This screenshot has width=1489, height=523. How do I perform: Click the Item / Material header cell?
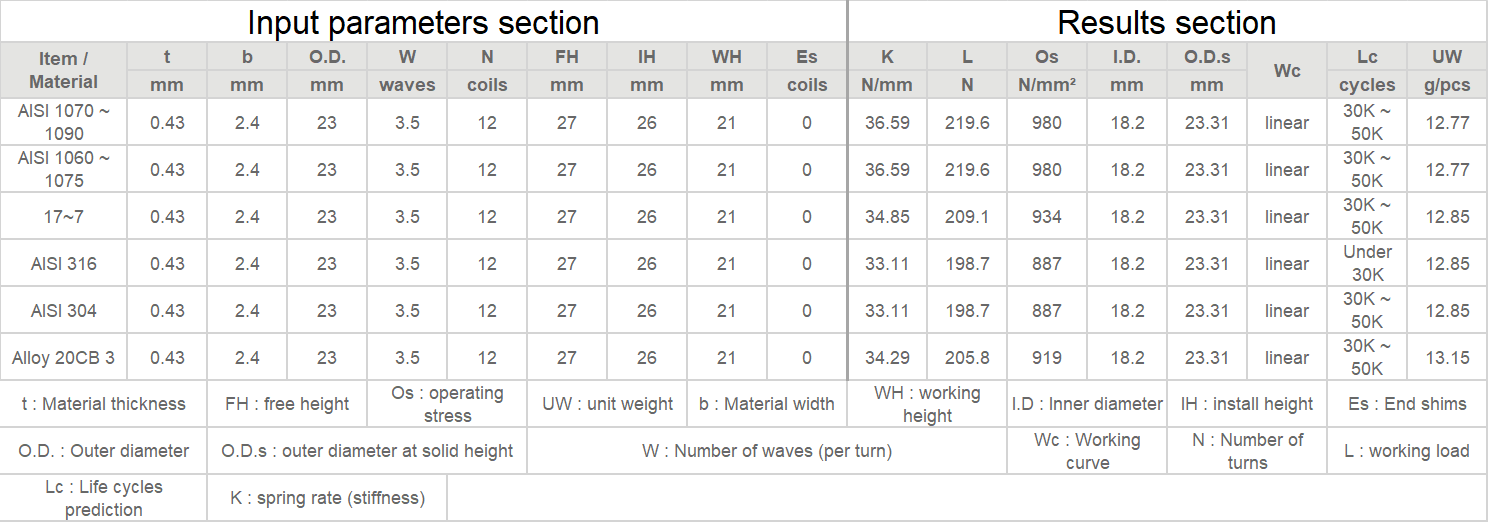(64, 70)
